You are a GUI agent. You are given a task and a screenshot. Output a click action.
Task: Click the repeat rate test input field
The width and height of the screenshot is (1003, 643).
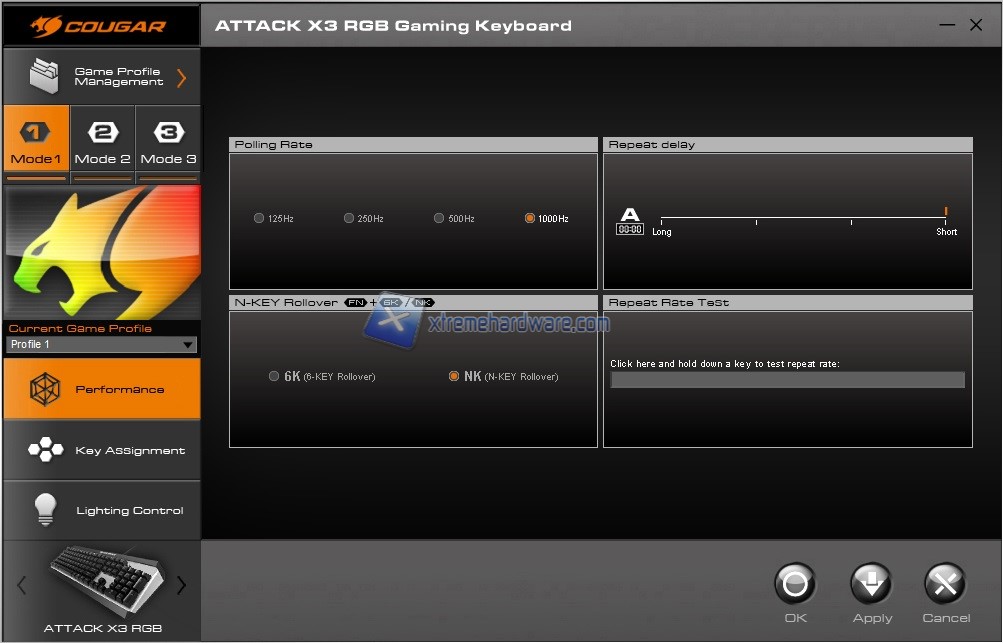tap(787, 380)
